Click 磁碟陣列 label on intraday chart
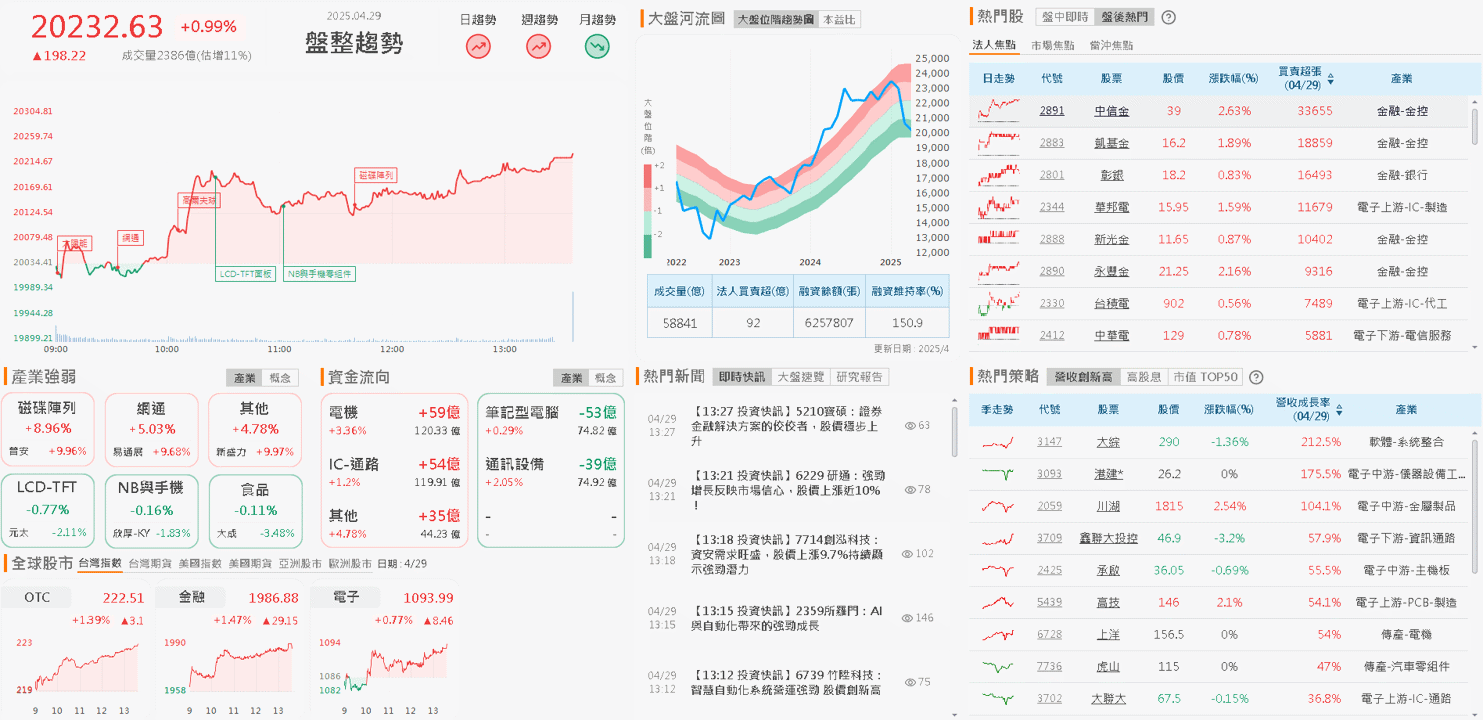Screen dimensions: 1483x720 [x=376, y=175]
